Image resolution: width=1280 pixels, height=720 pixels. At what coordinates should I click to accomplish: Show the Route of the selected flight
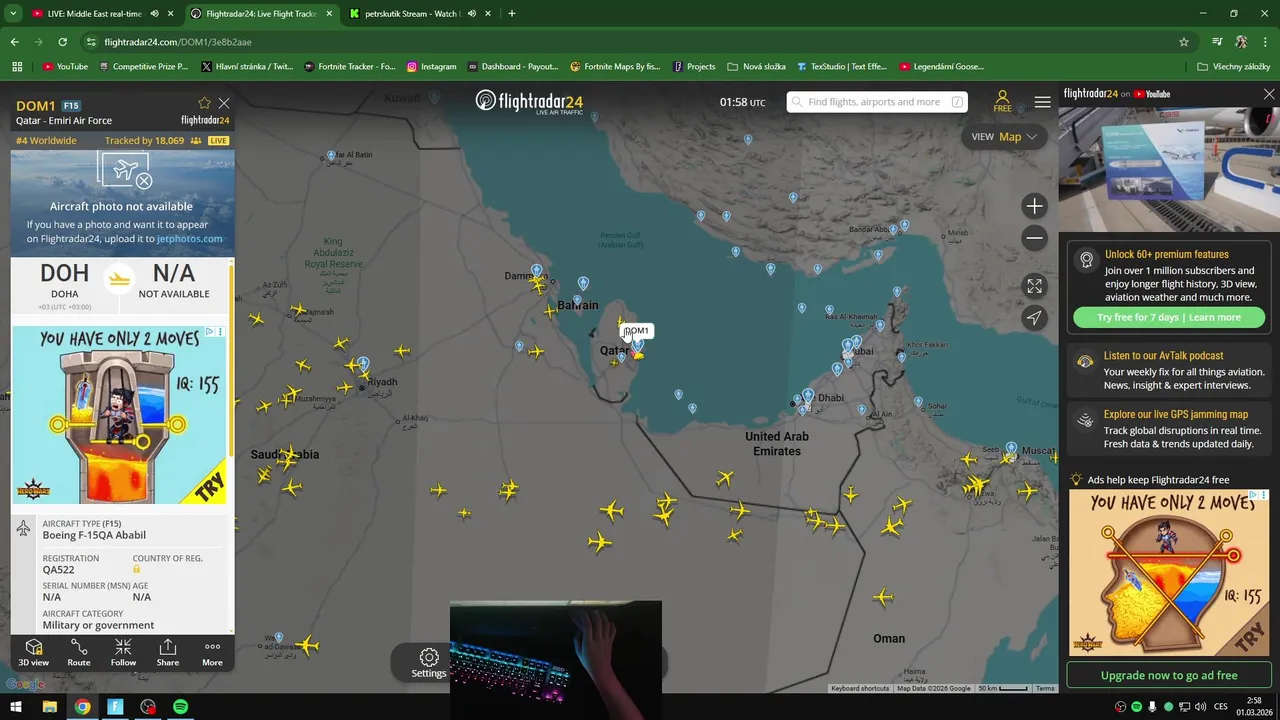[x=79, y=652]
